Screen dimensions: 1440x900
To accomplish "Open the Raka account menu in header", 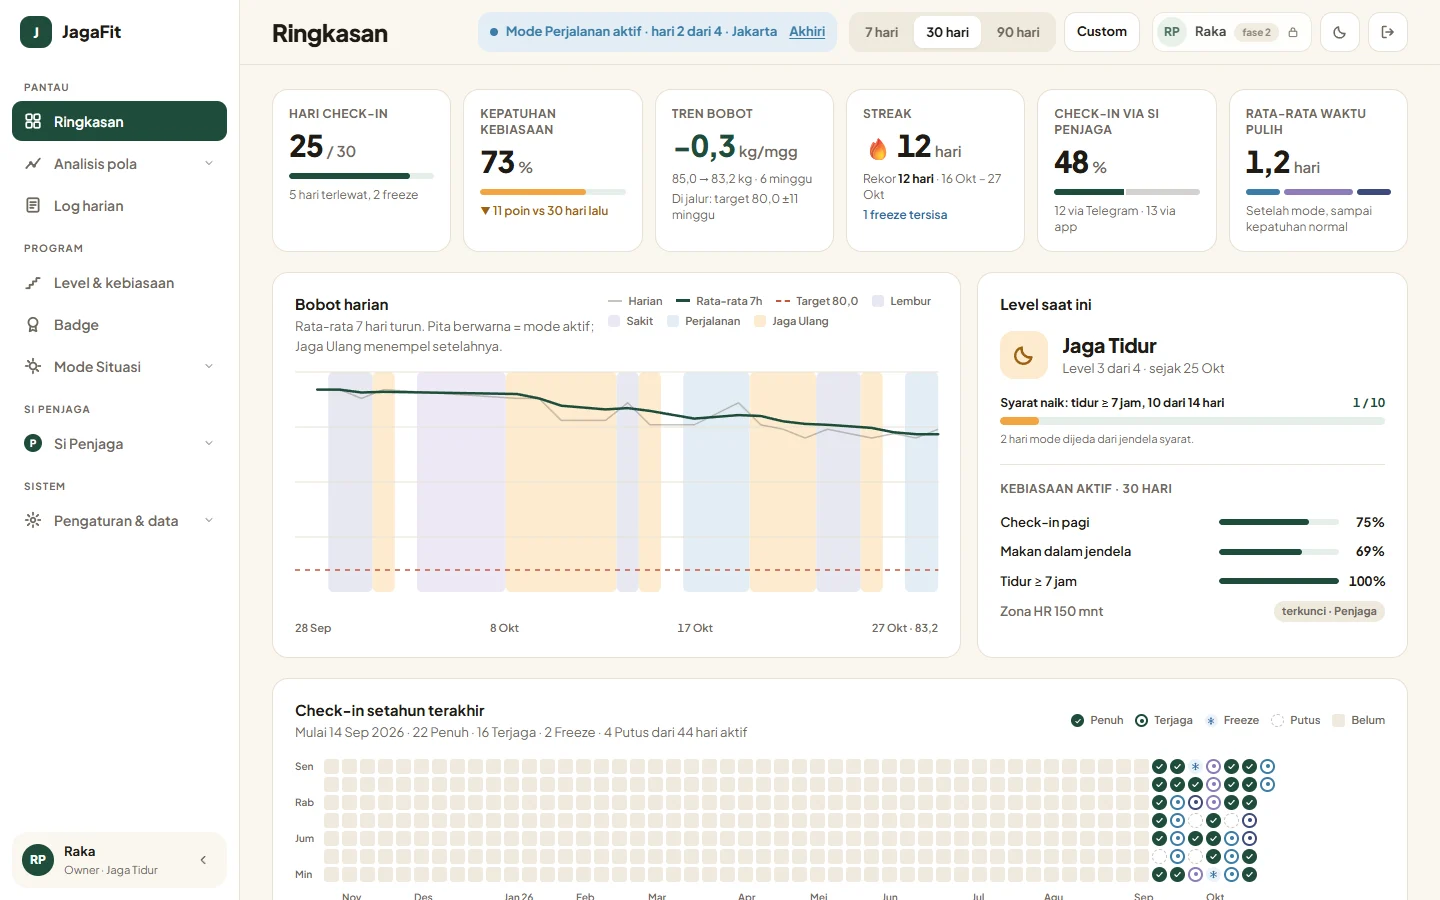I will tap(1231, 32).
